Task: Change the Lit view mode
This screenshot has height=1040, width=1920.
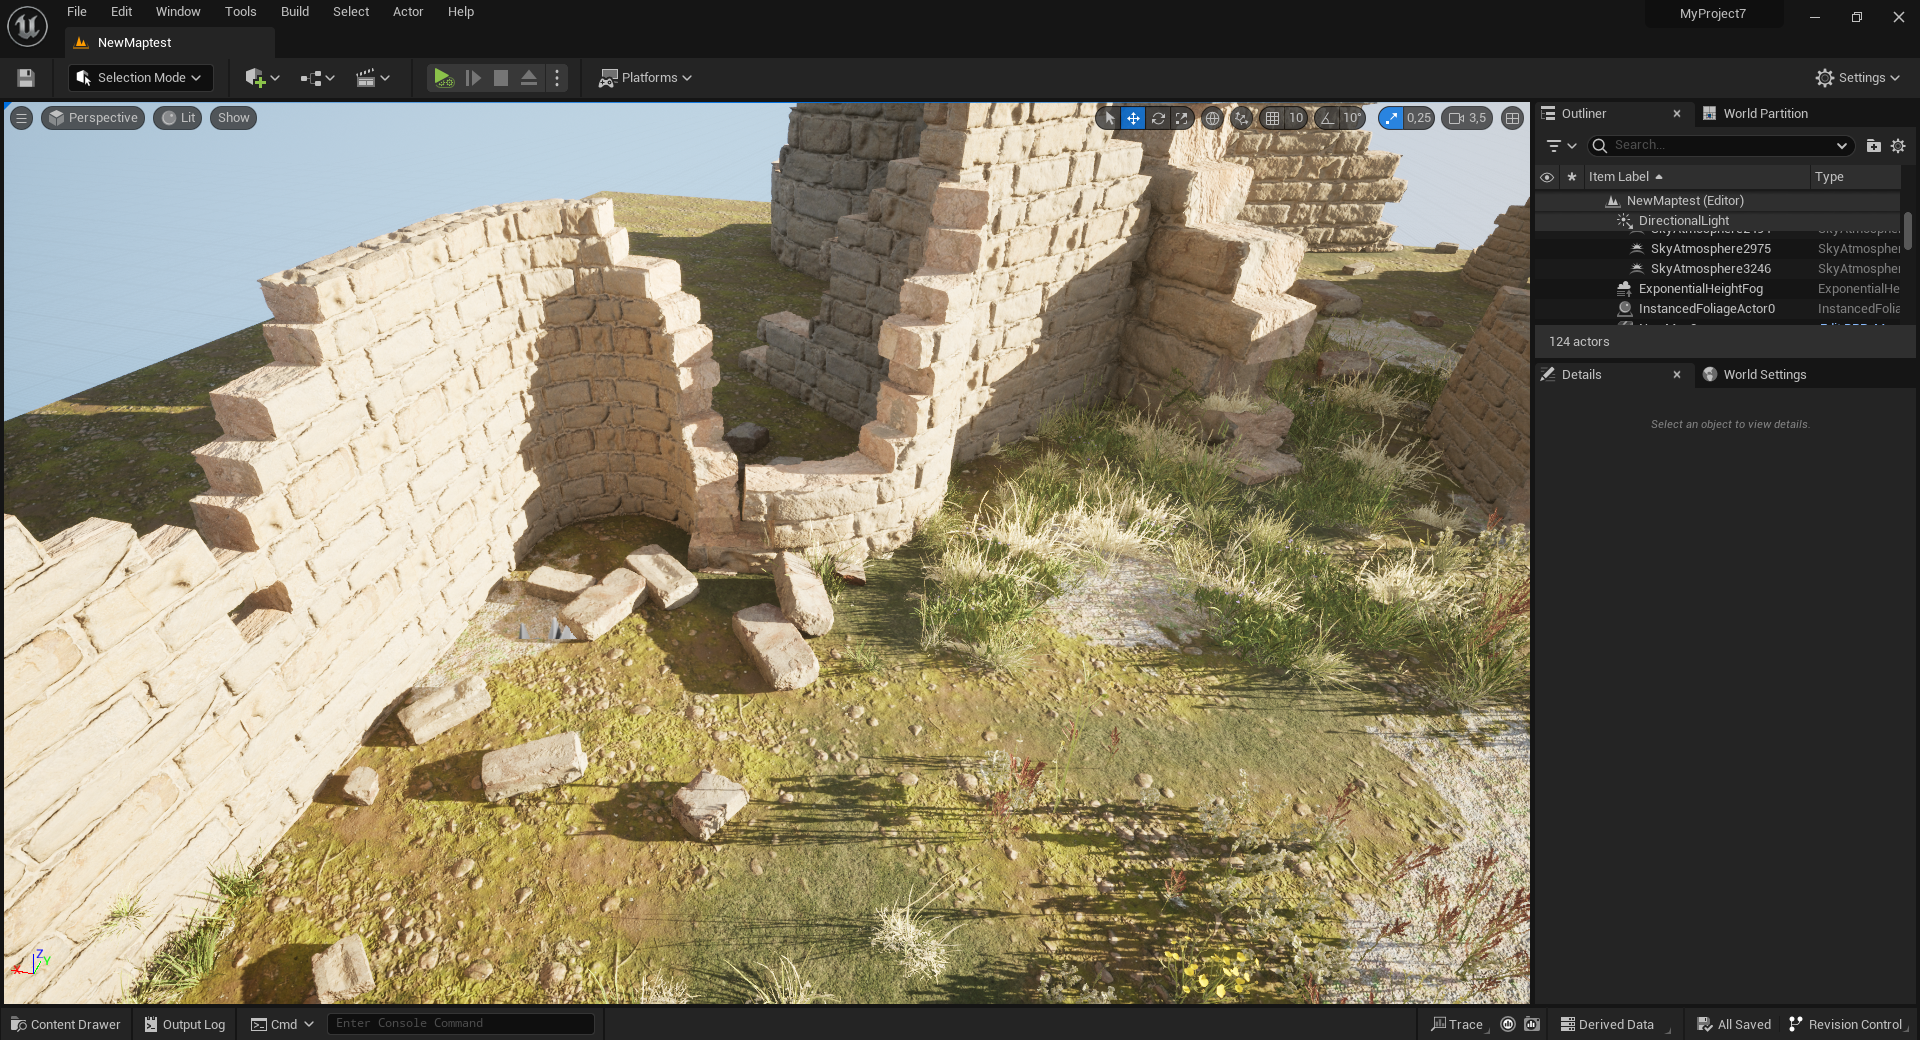Action: pos(178,118)
